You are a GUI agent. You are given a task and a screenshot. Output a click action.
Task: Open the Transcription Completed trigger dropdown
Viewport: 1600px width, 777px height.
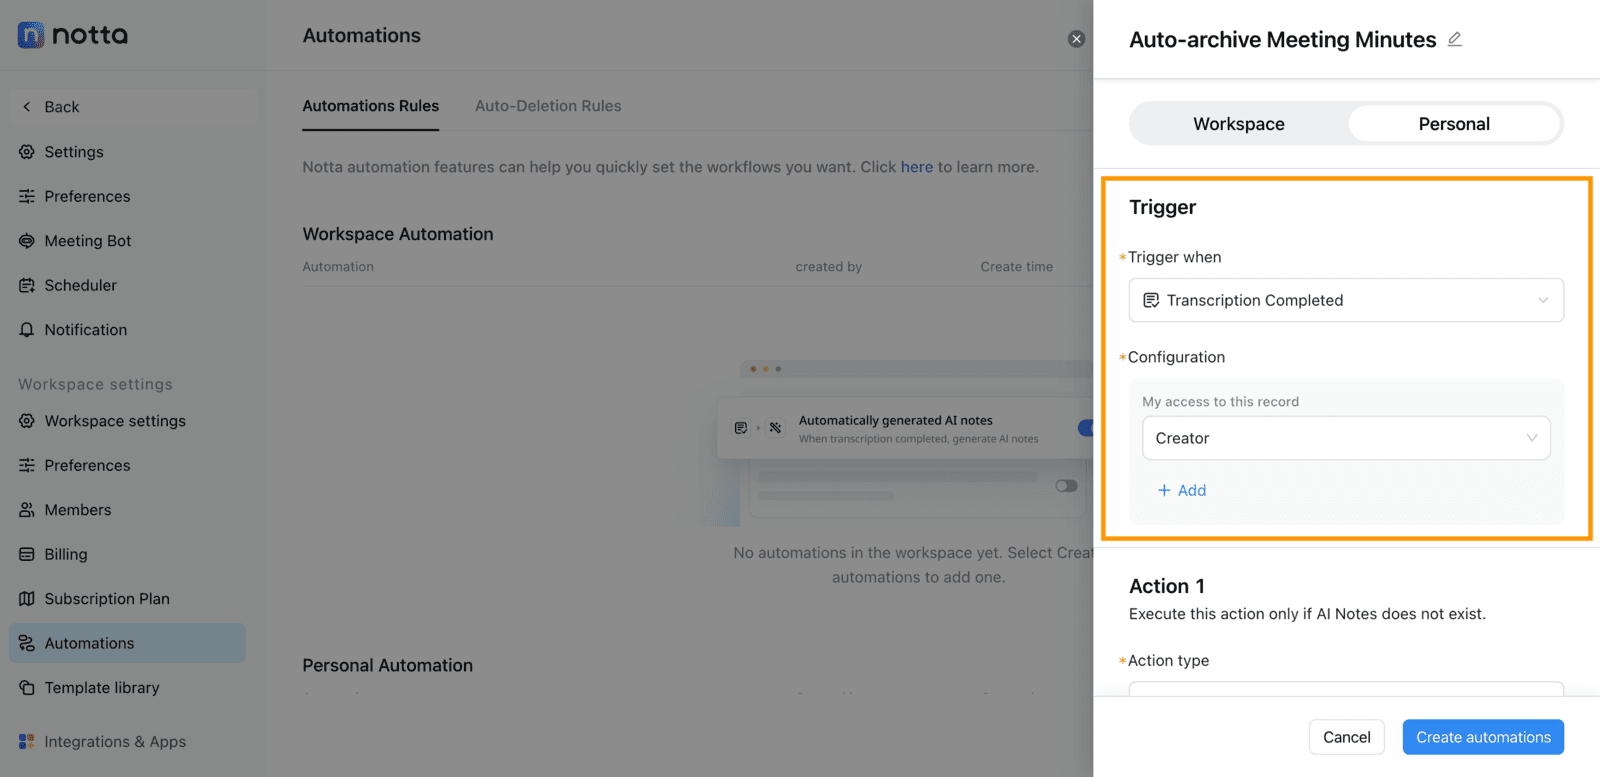point(1346,300)
